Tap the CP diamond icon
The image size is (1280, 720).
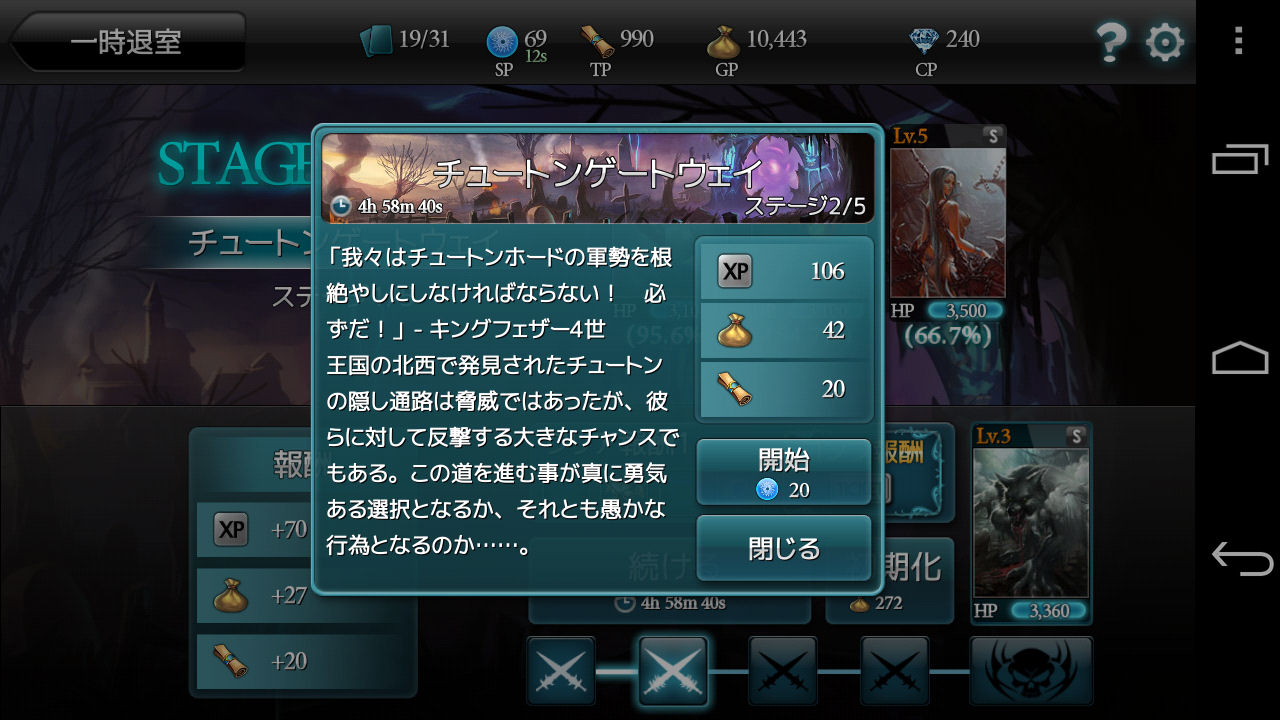point(925,41)
